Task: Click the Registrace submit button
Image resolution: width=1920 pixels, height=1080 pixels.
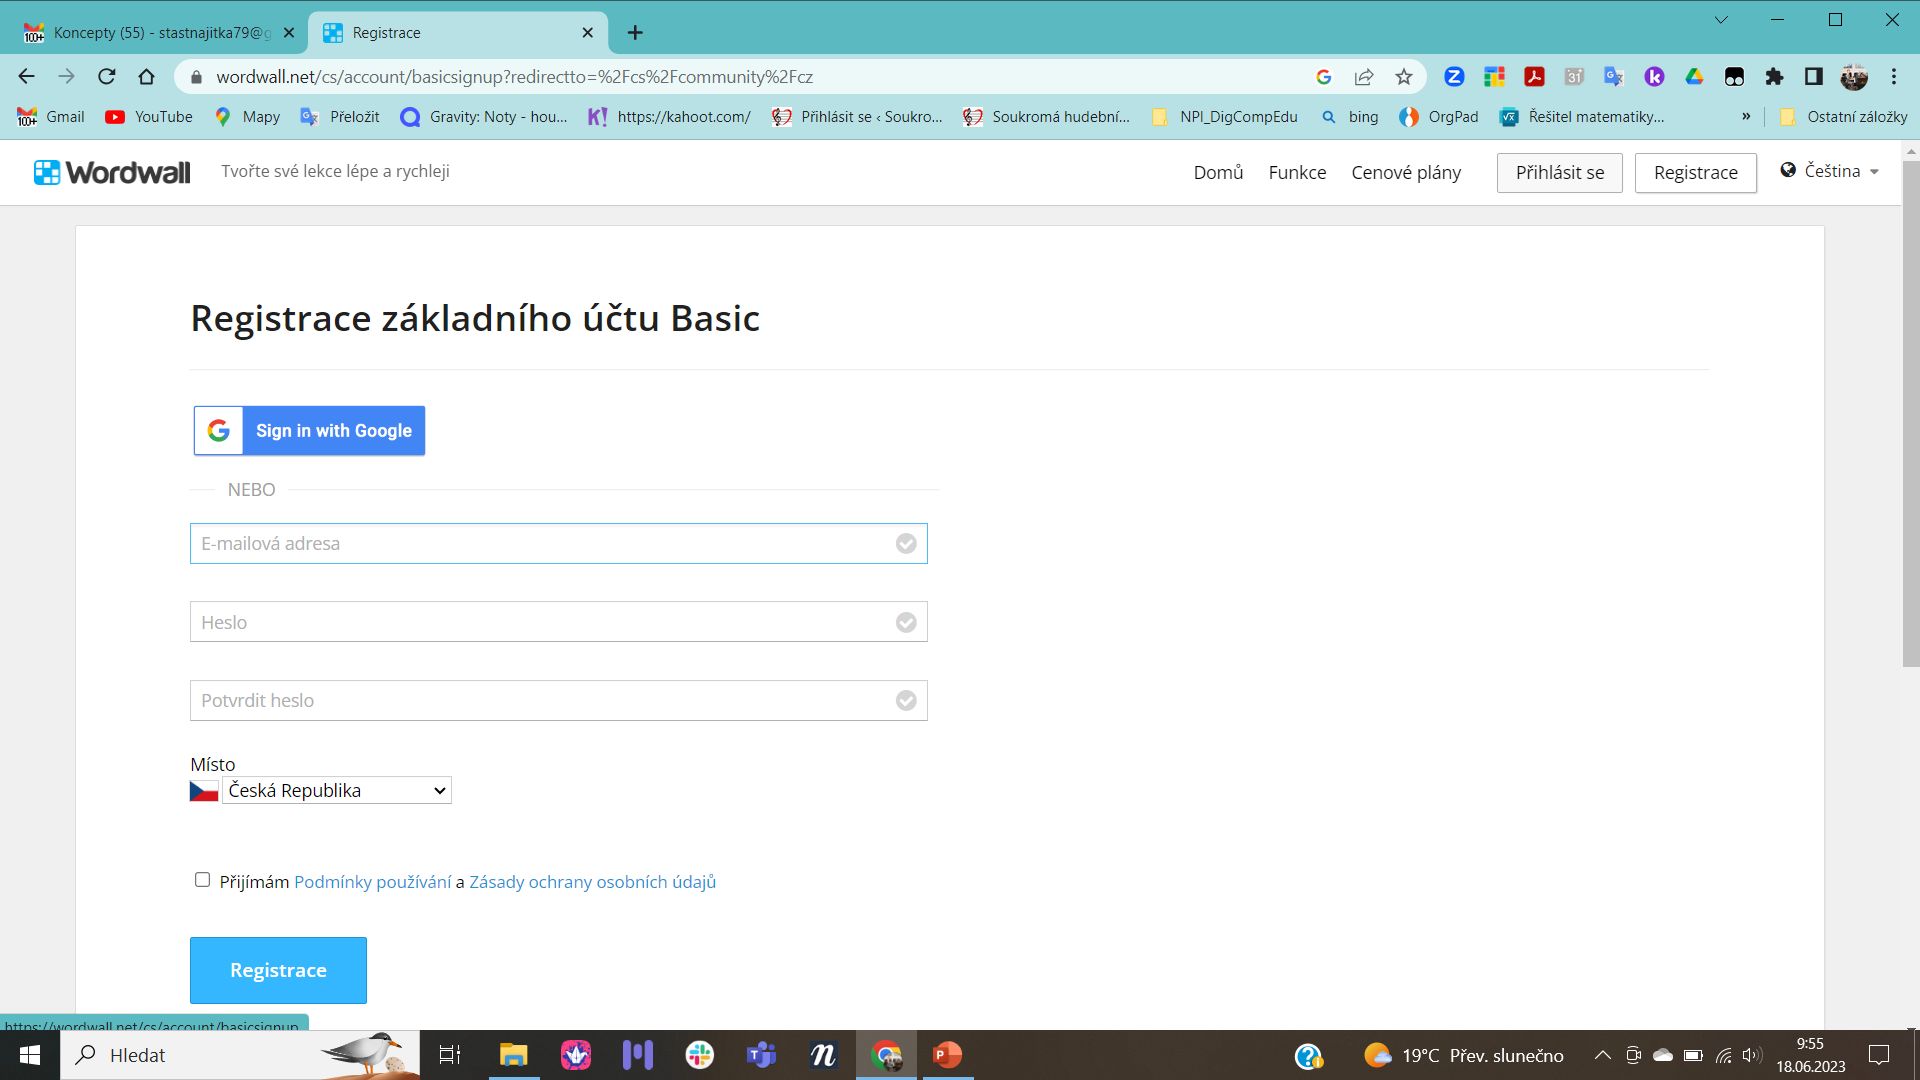Action: pos(278,969)
